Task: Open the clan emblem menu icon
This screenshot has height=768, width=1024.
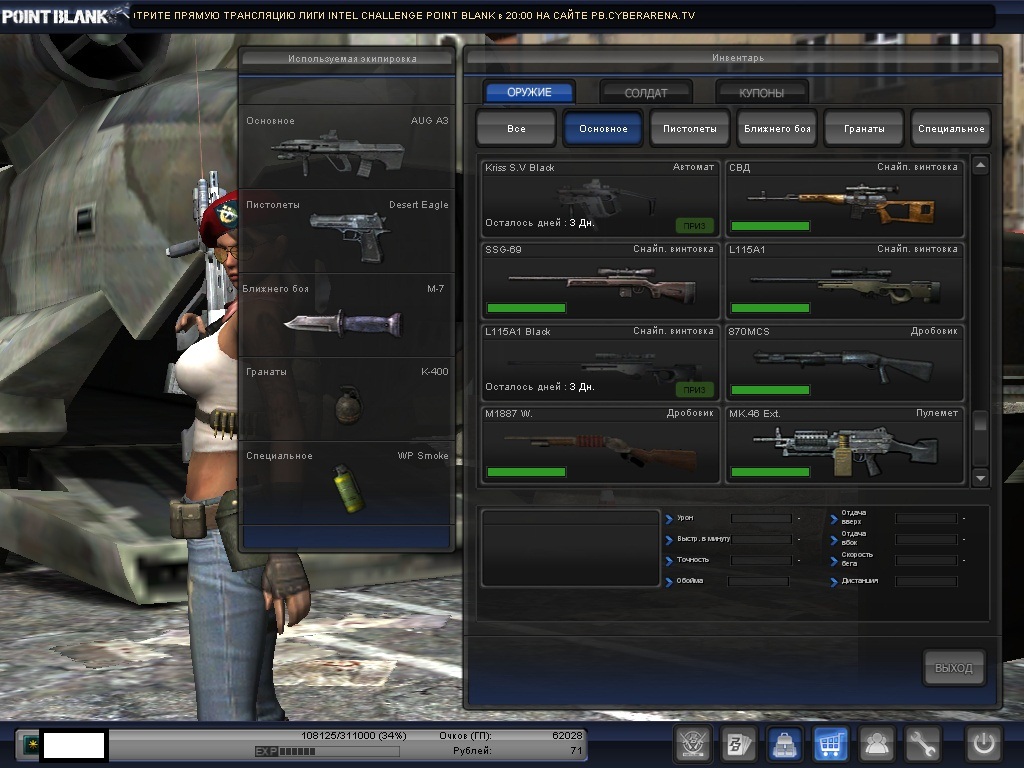Action: coord(692,744)
